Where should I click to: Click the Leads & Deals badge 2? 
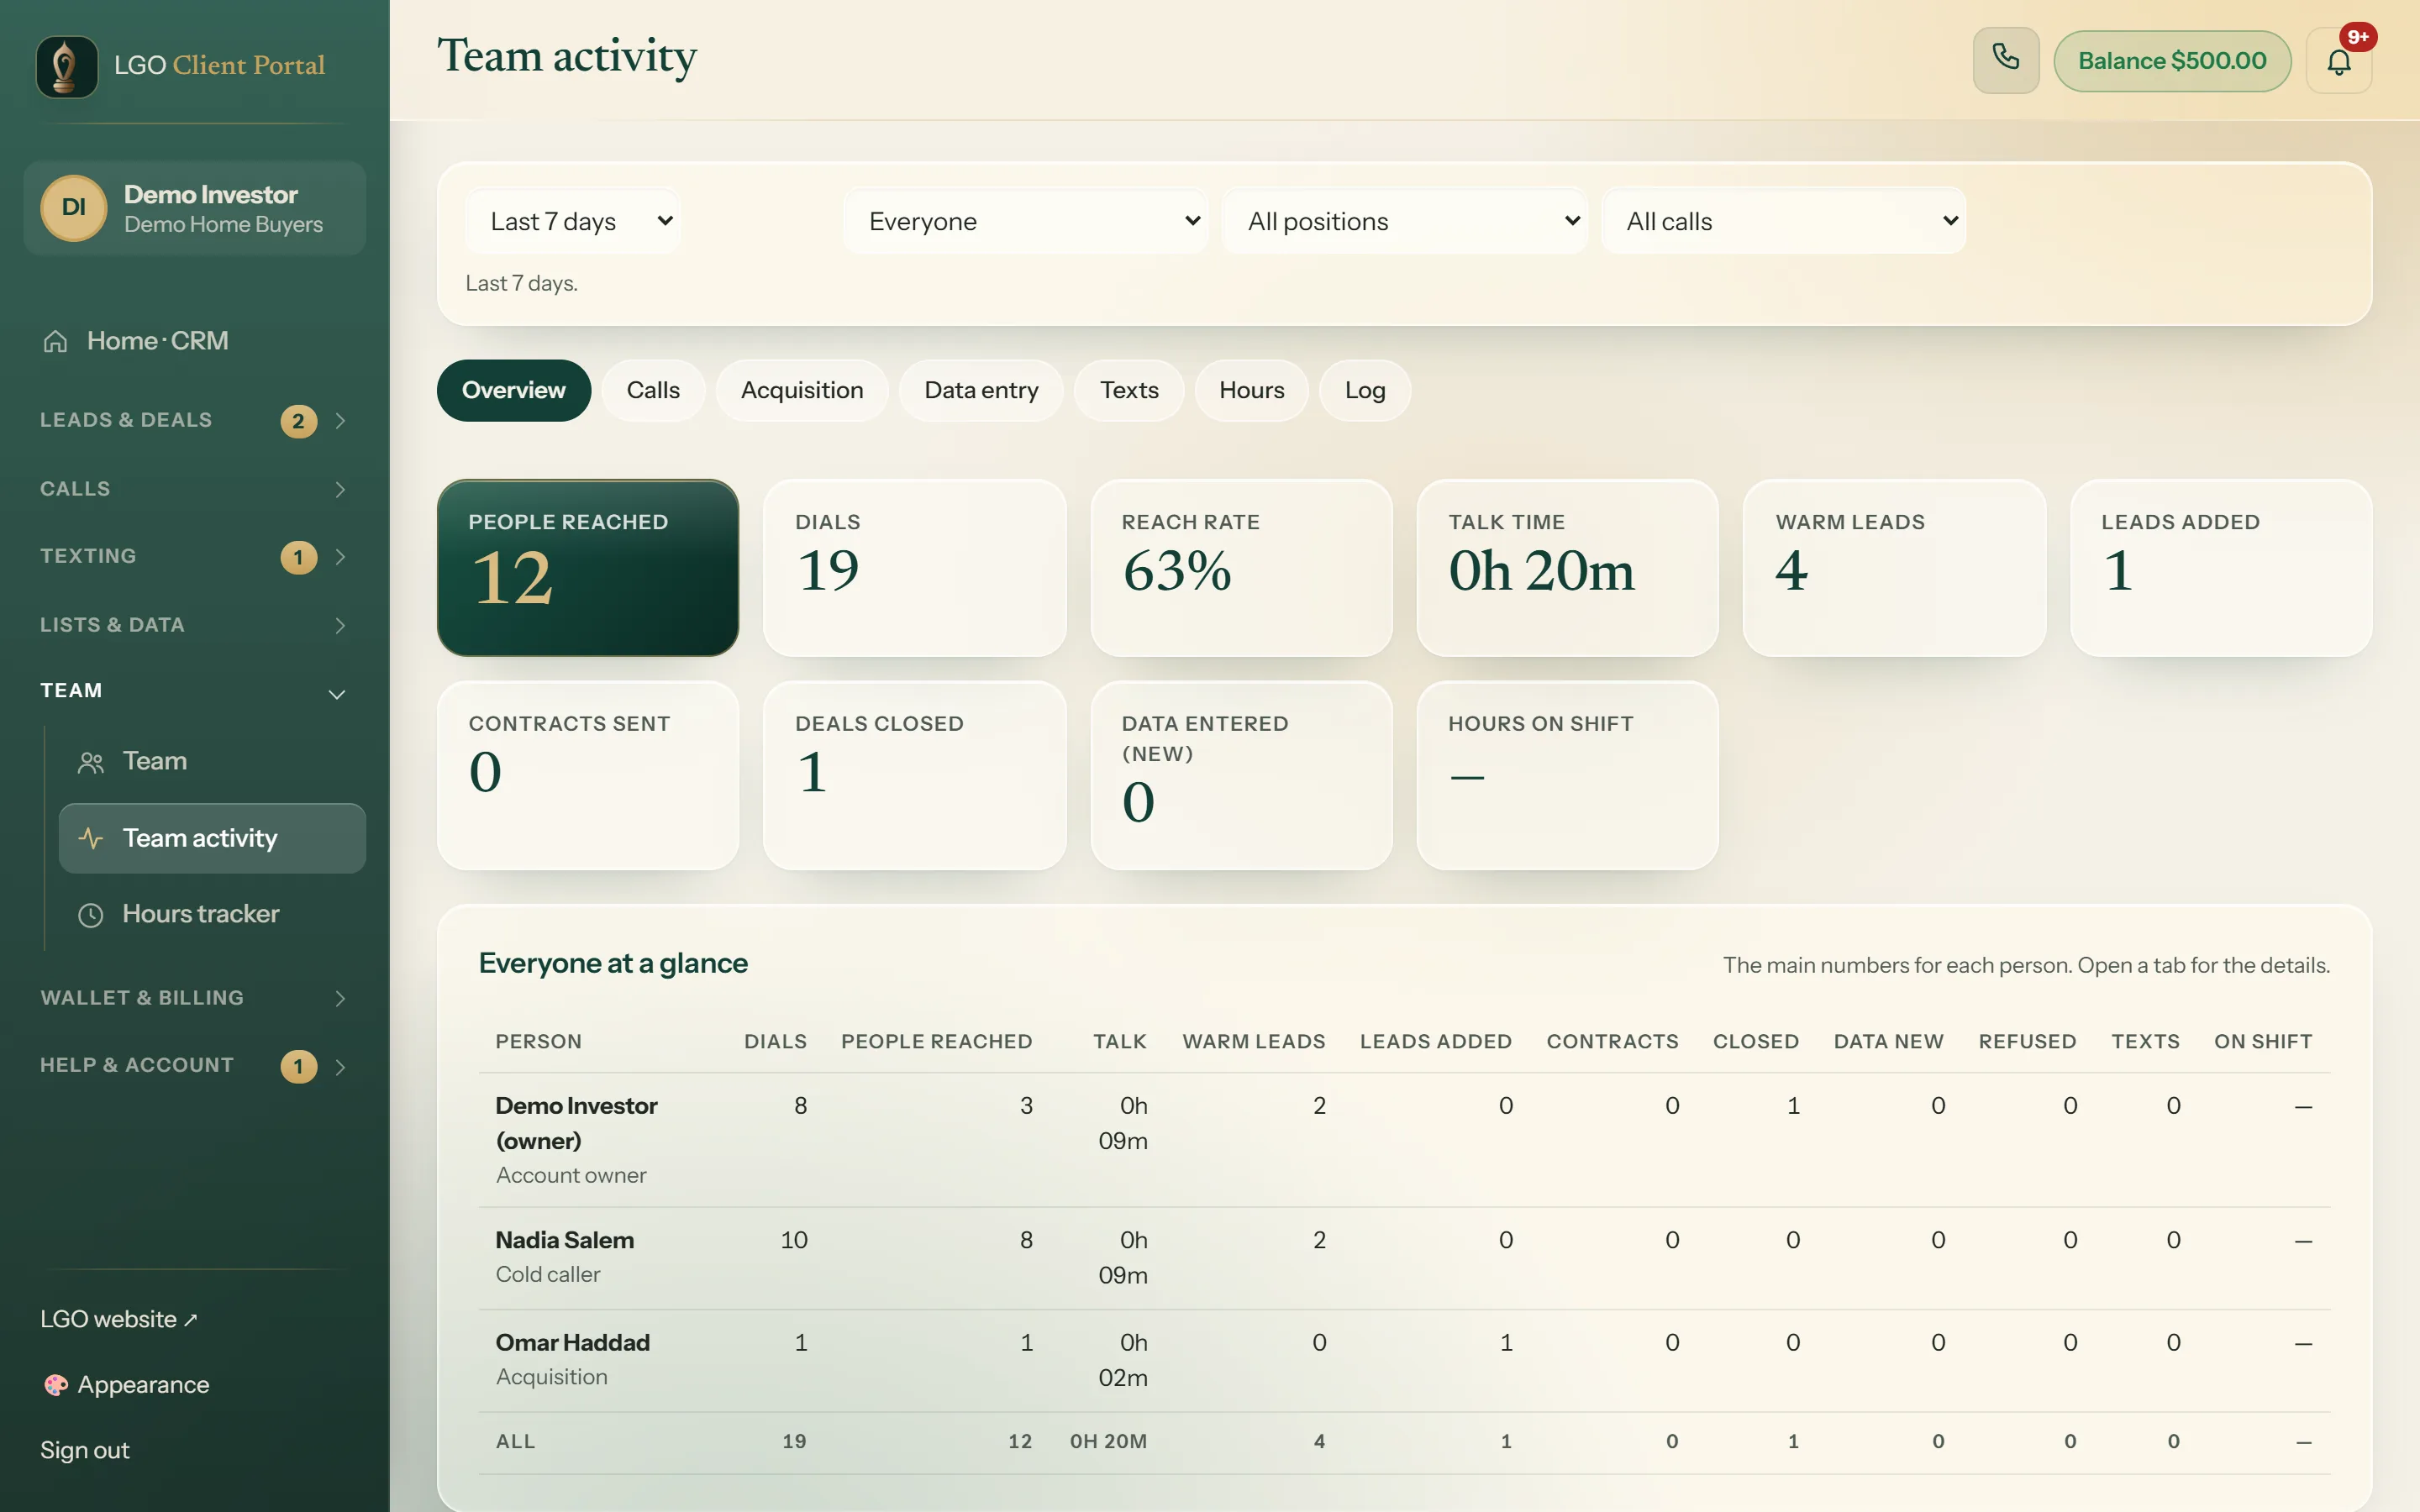click(298, 421)
